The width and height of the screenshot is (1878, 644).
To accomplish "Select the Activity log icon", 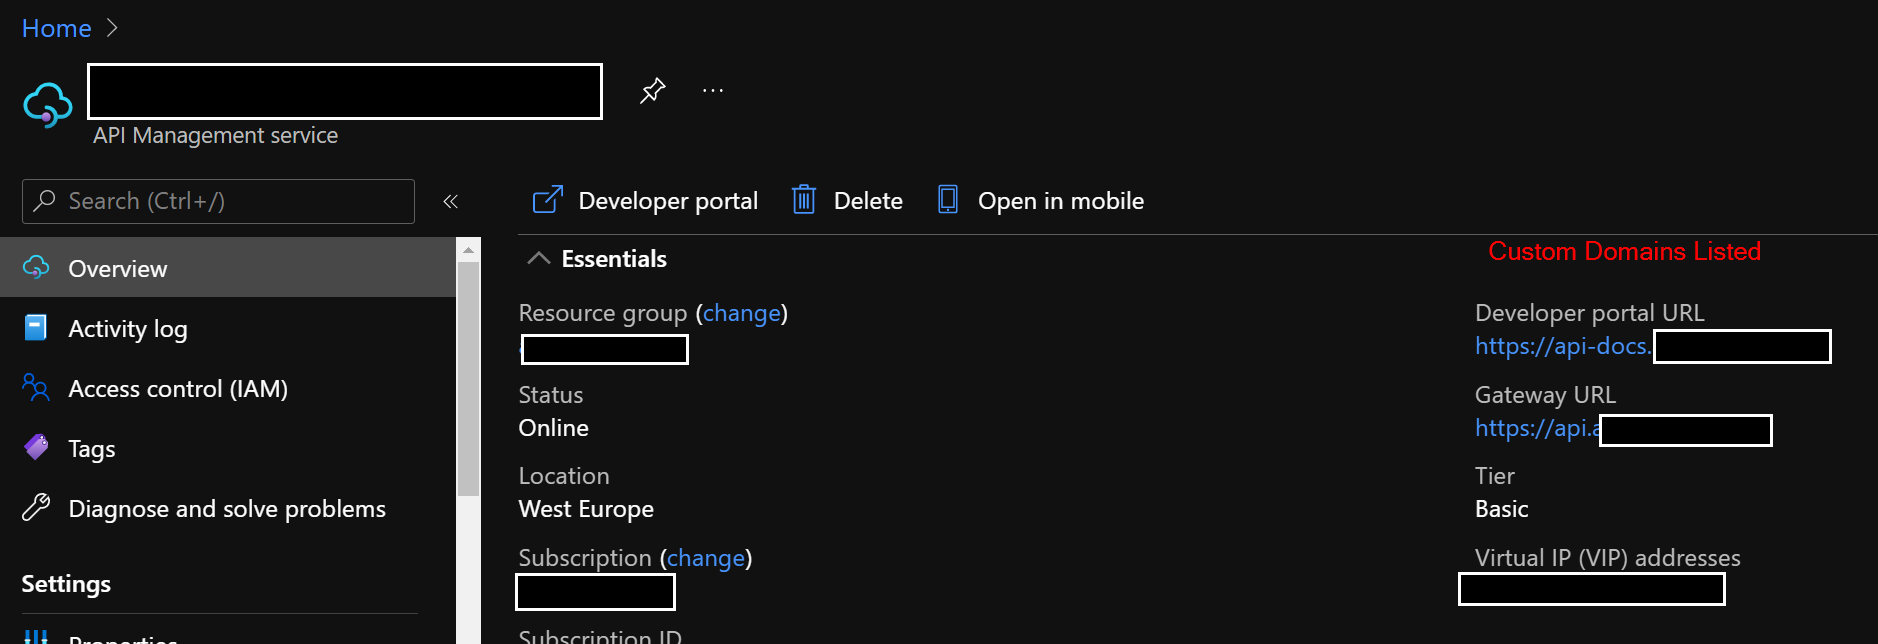I will (36, 327).
